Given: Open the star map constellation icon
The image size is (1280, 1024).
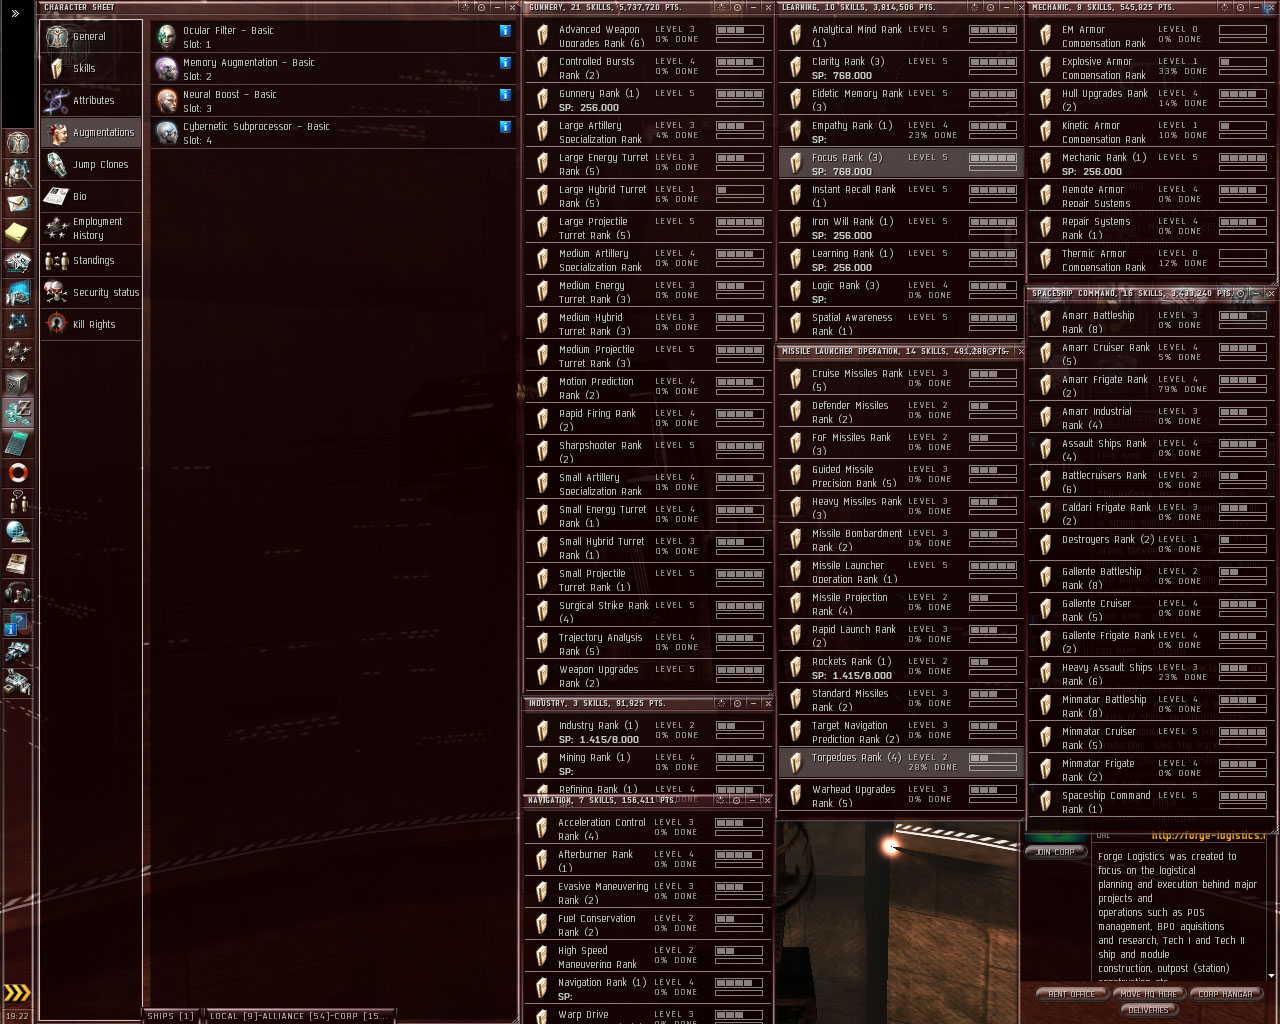Looking at the screenshot, I should [x=18, y=322].
